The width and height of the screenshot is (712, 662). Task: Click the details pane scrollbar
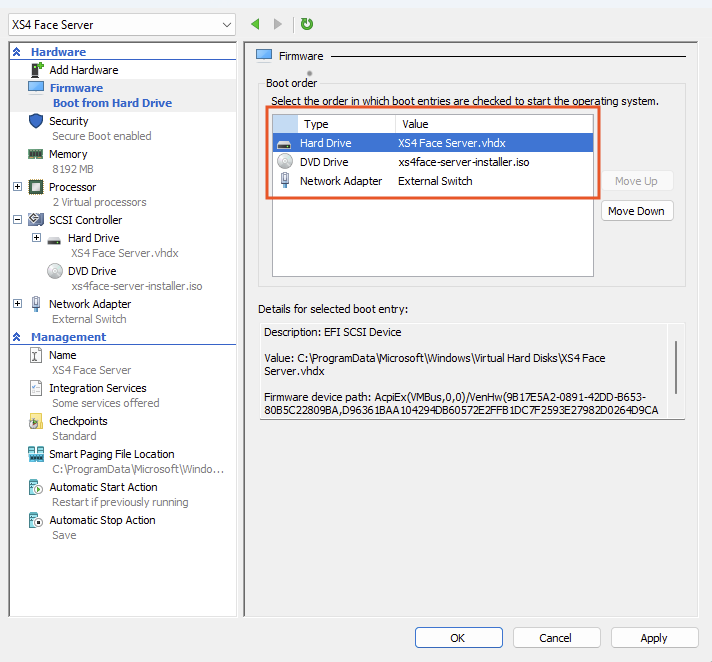click(x=677, y=367)
